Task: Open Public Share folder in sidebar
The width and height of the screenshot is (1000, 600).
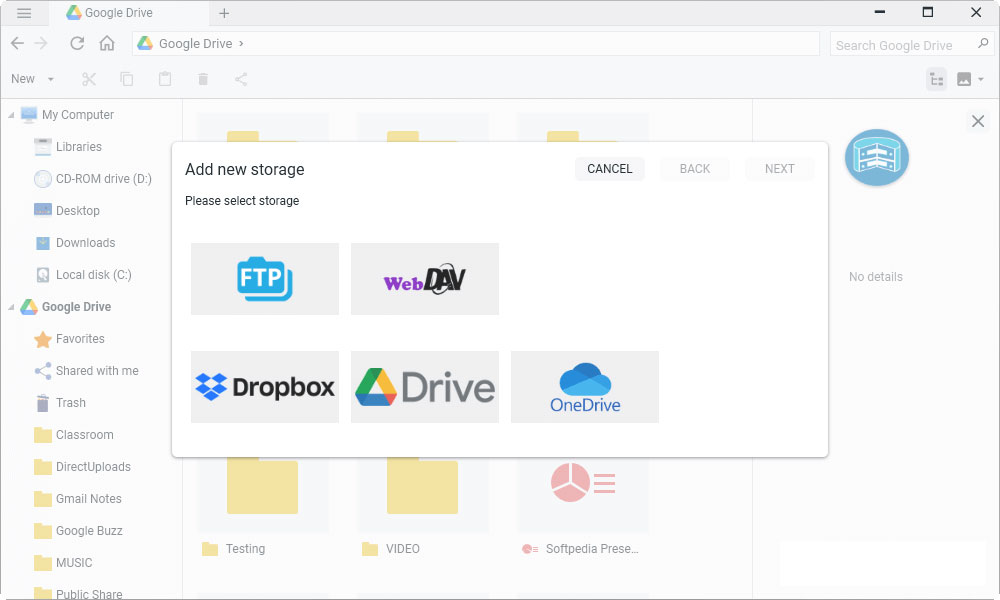Action: [89, 593]
